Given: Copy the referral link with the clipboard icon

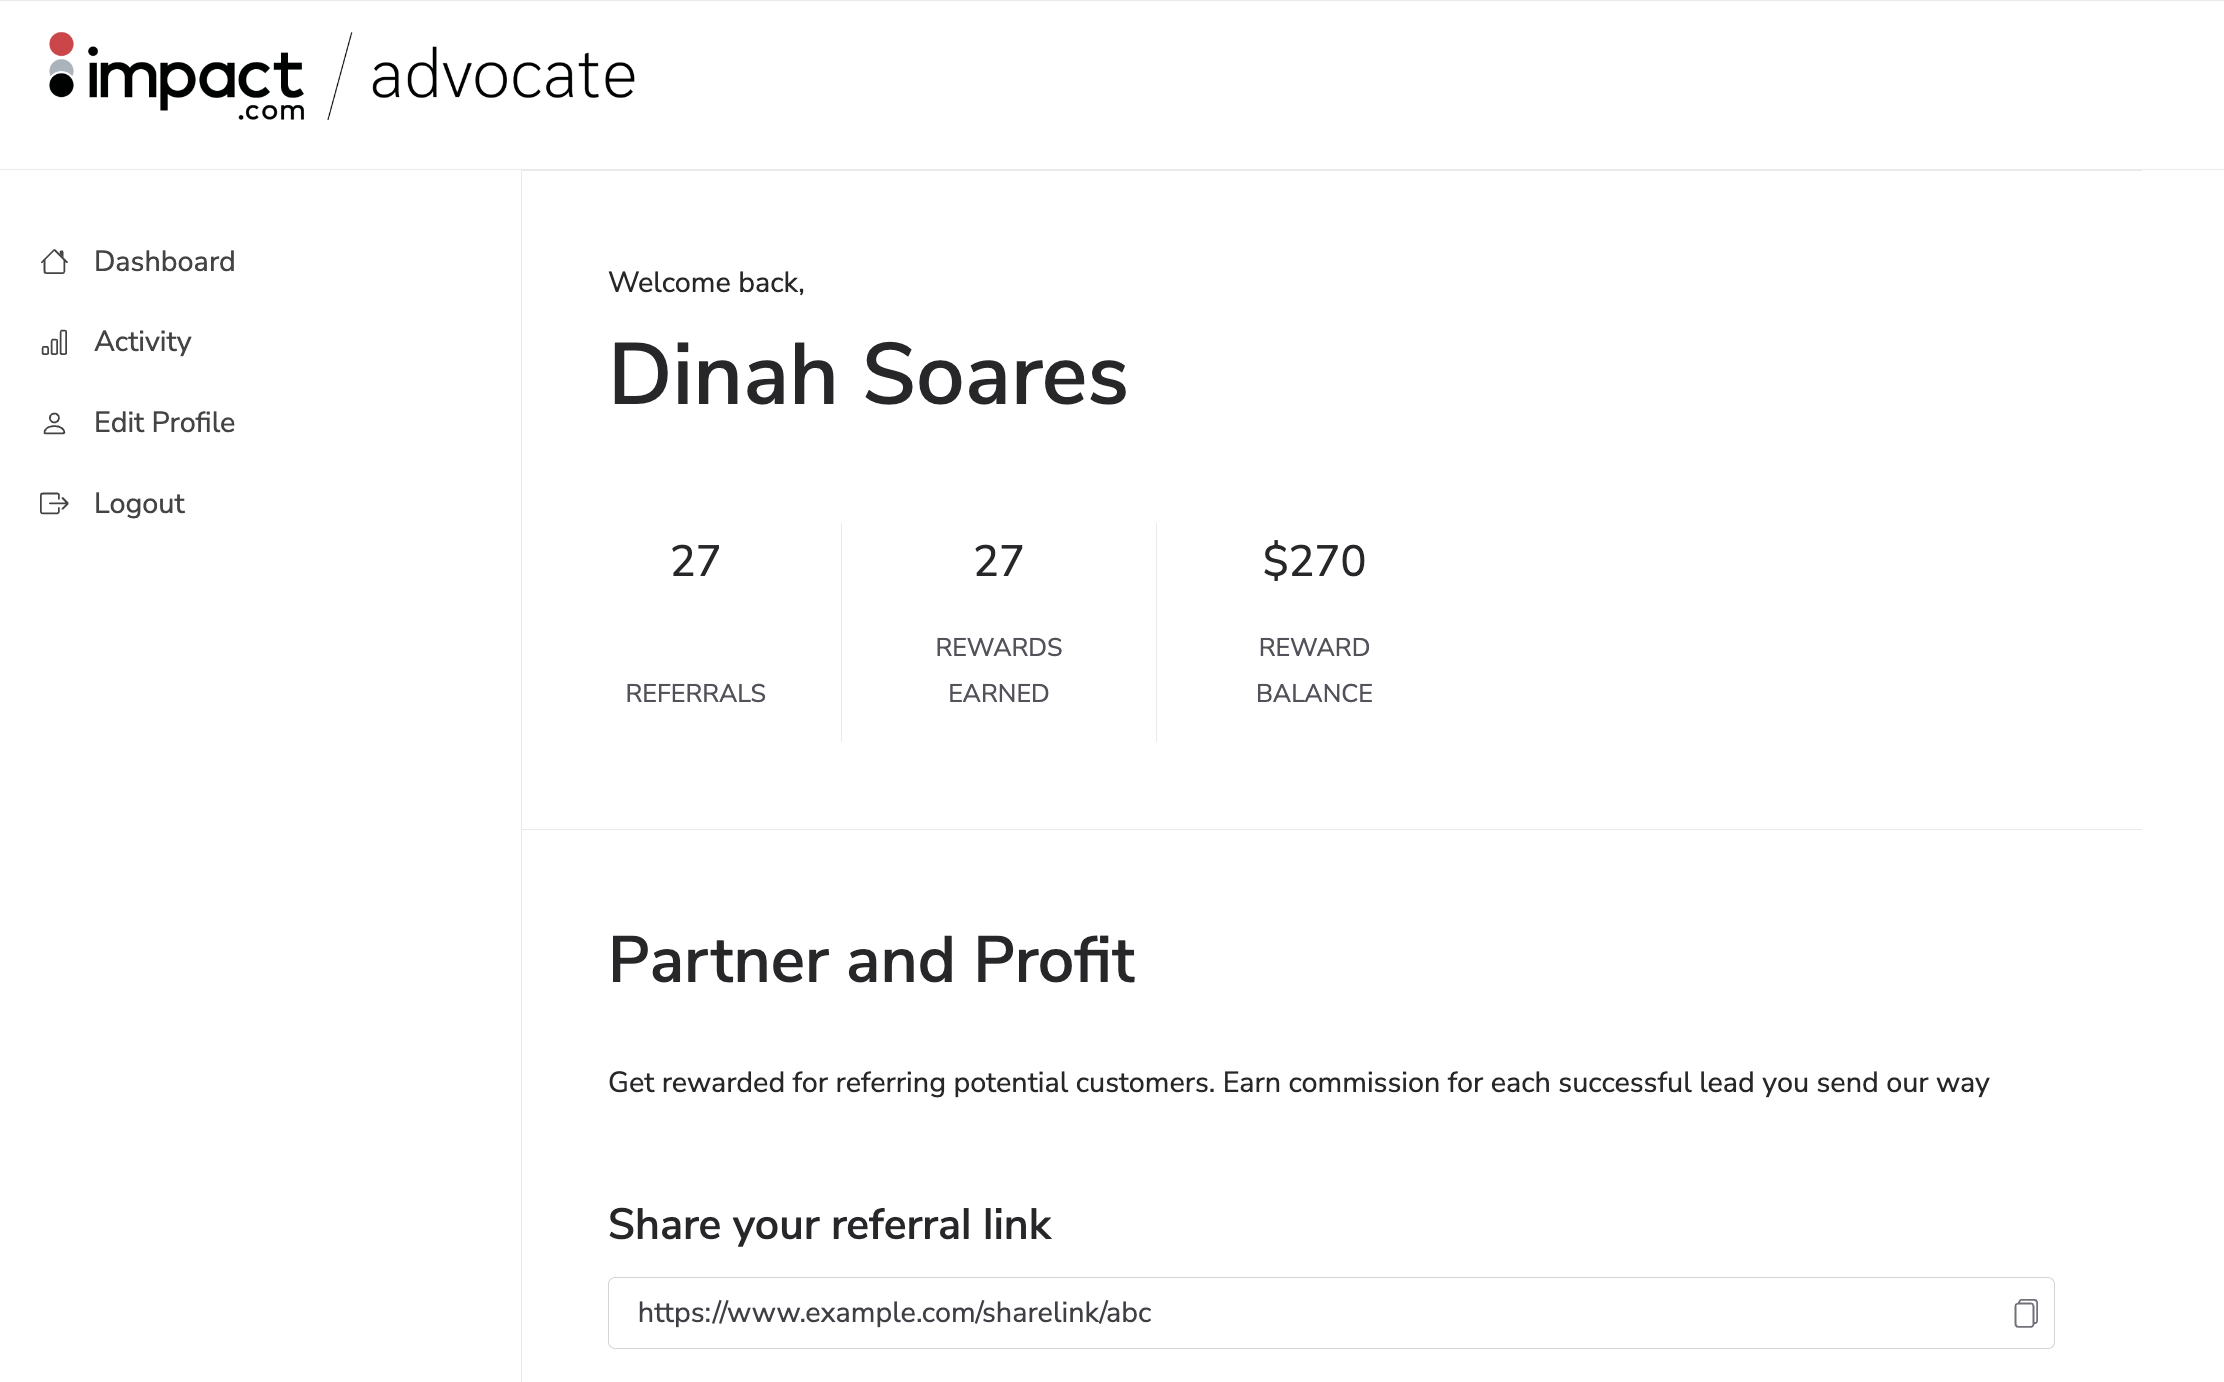Looking at the screenshot, I should coord(2025,1313).
